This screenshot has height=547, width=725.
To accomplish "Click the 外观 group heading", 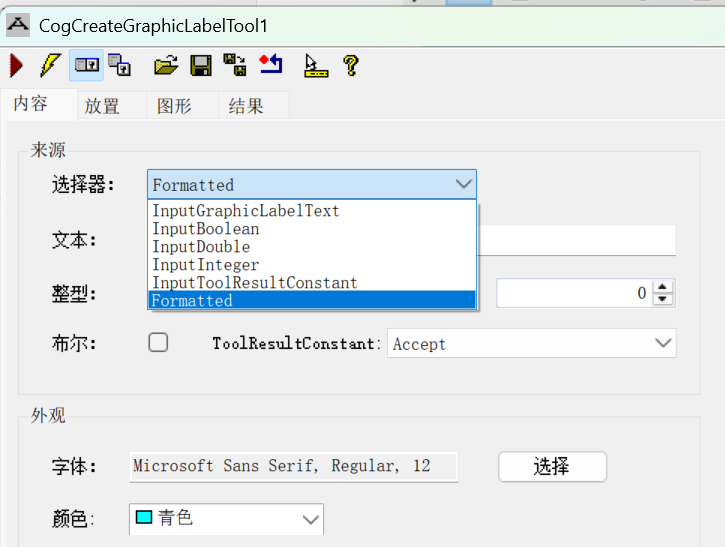I will pos(48,415).
